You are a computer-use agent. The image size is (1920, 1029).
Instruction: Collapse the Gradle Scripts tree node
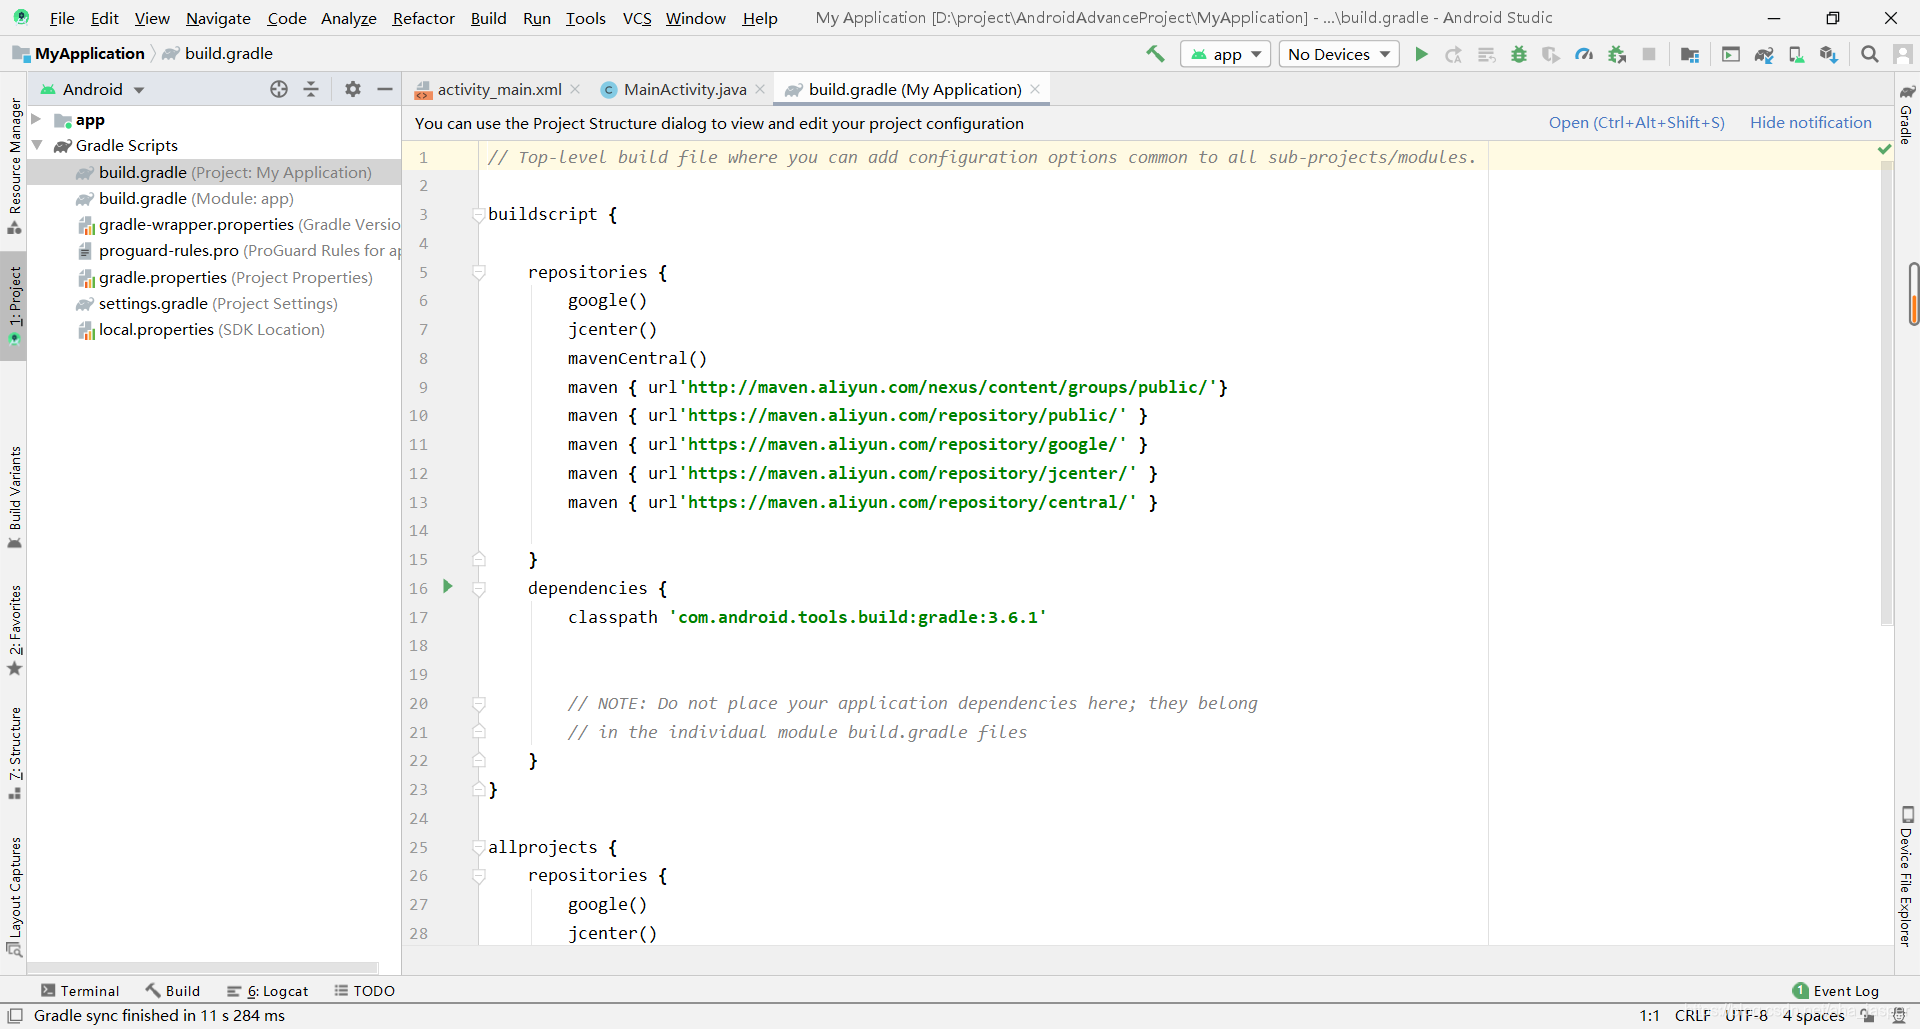pos(37,145)
